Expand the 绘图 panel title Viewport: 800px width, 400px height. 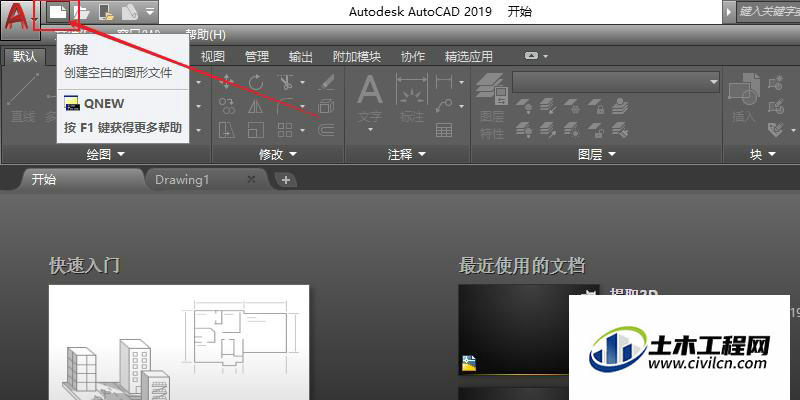click(x=106, y=154)
